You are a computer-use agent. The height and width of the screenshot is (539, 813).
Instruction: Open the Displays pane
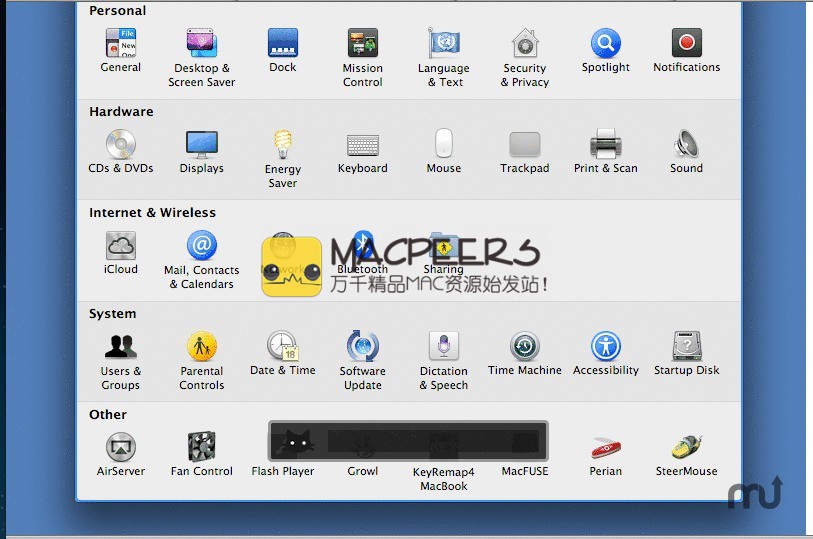pyautogui.click(x=202, y=145)
